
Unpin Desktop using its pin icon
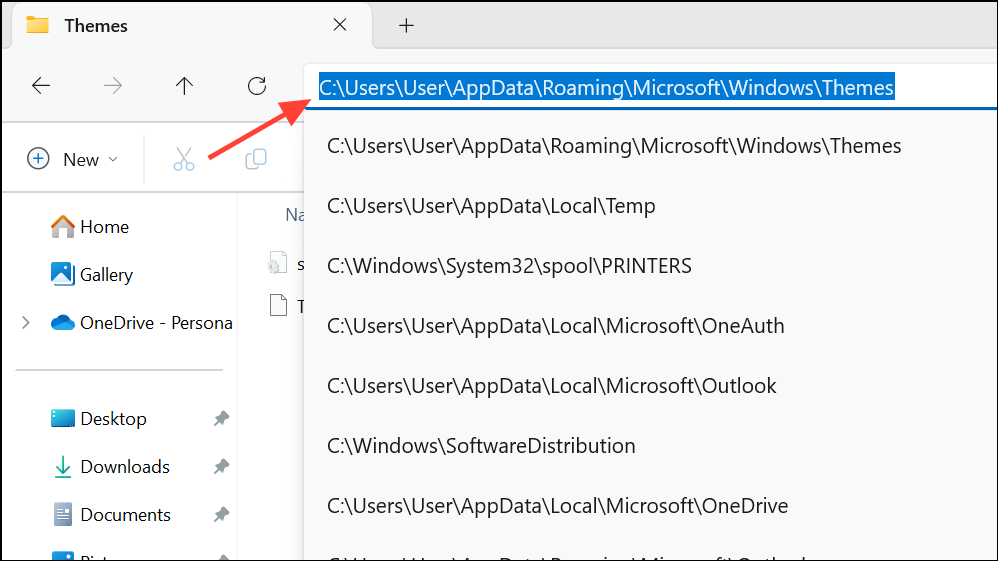point(221,418)
